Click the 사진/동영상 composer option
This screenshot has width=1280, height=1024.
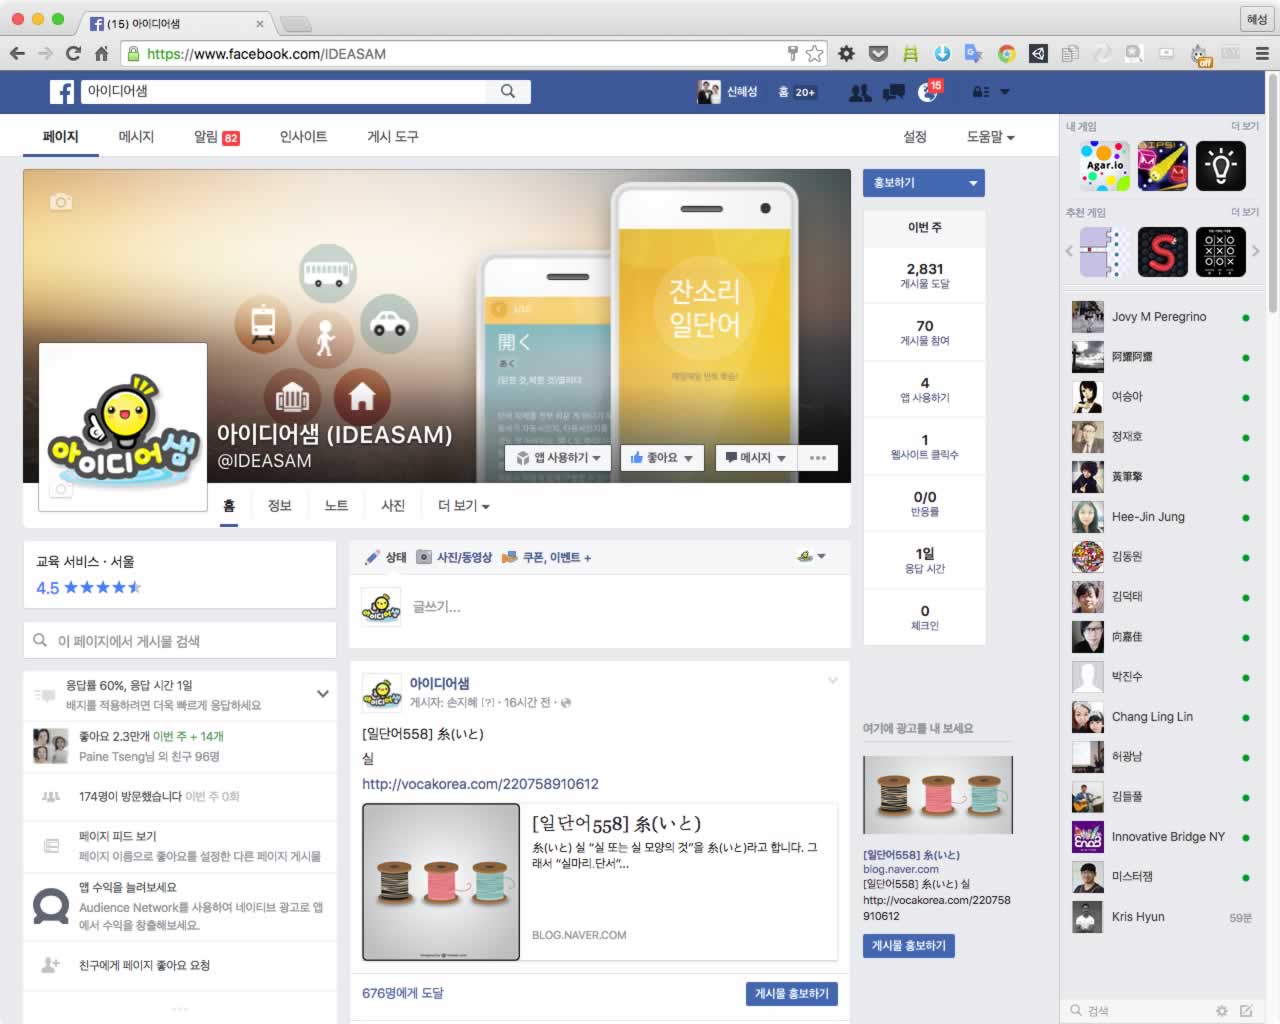click(x=454, y=557)
